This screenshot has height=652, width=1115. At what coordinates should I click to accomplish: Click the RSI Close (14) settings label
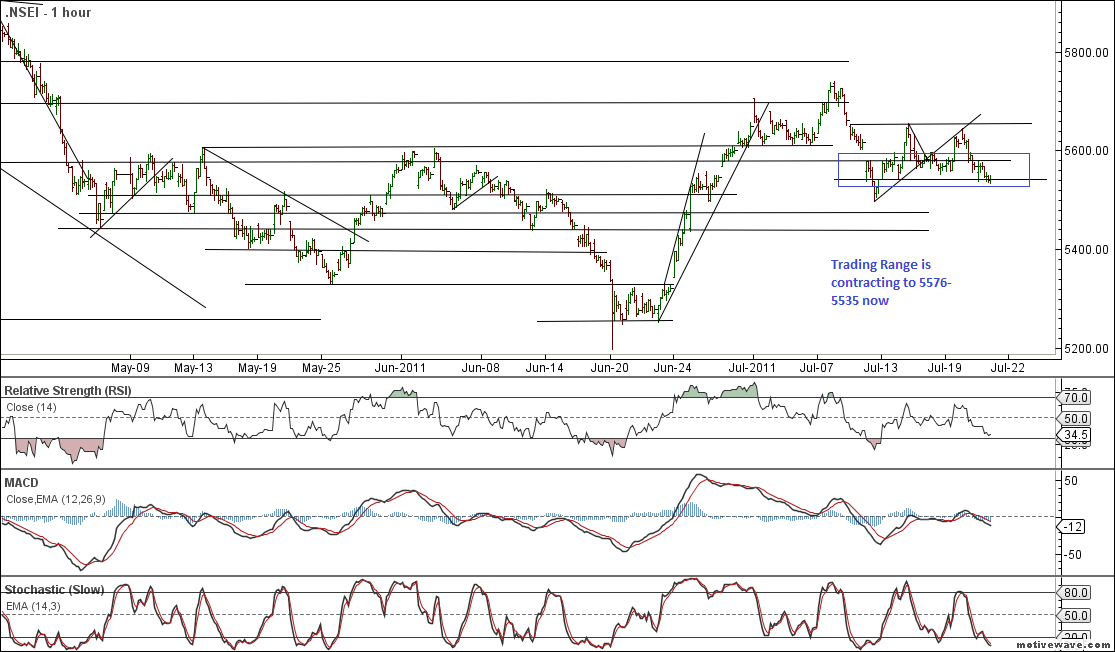click(31, 407)
